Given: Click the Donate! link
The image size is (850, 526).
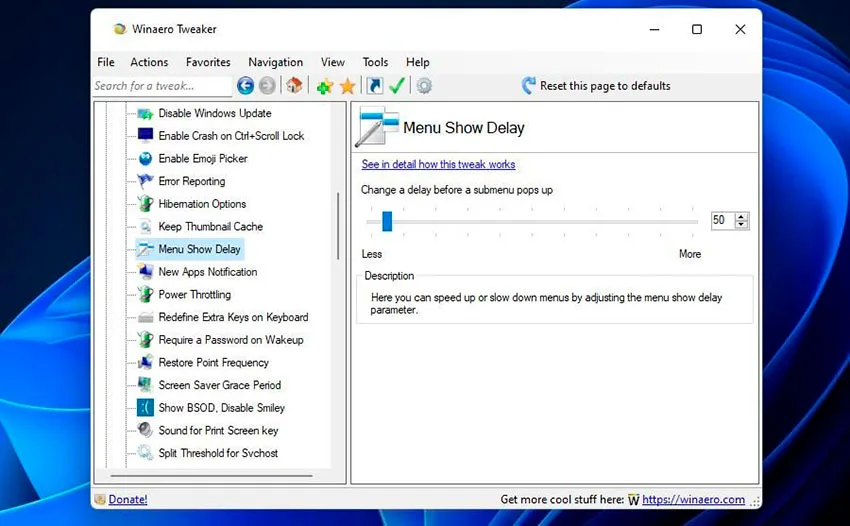Looking at the screenshot, I should (x=128, y=499).
